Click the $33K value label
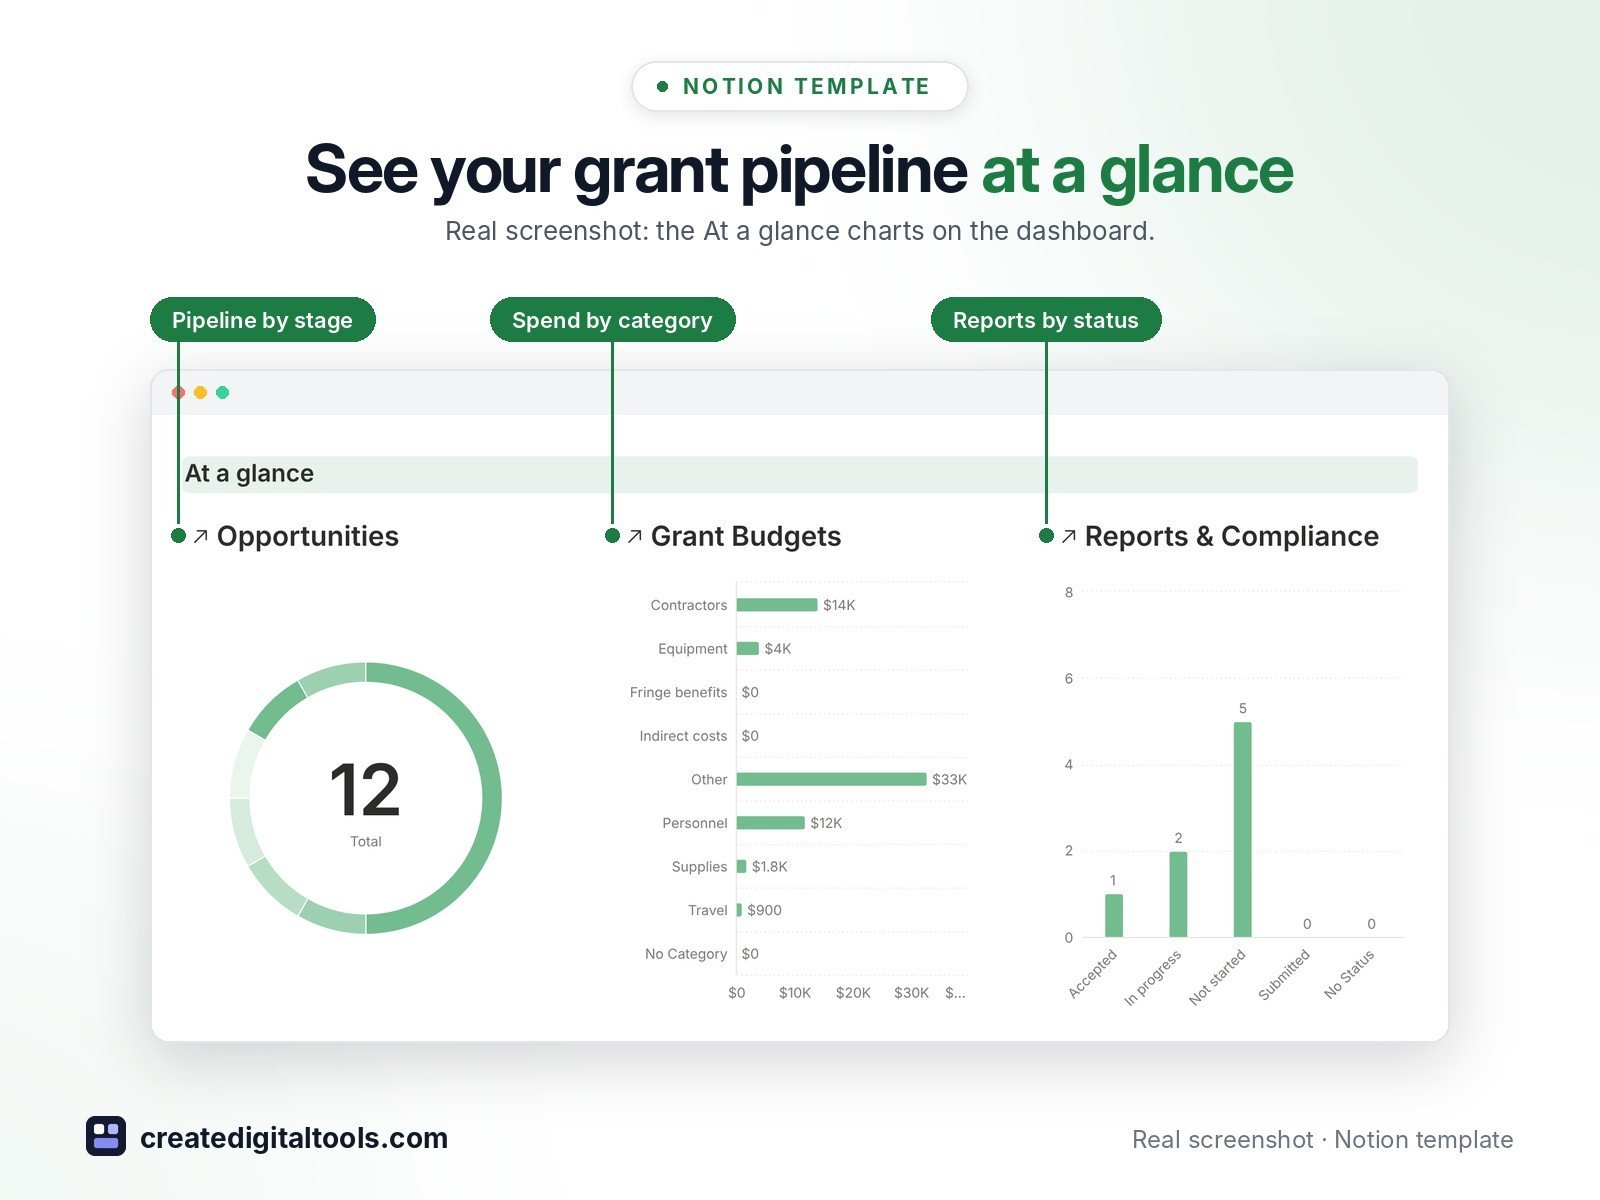The image size is (1600, 1200). (950, 779)
